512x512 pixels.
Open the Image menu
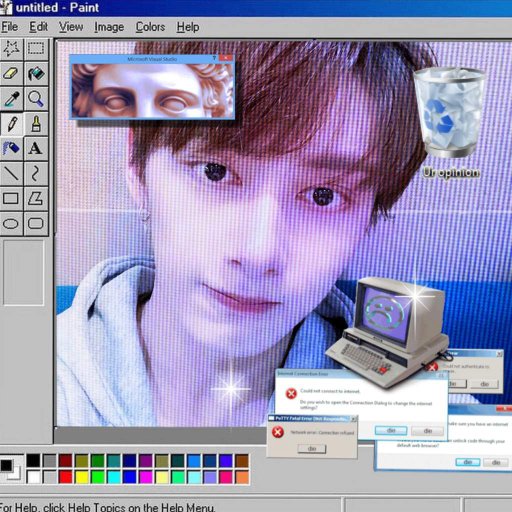(109, 27)
